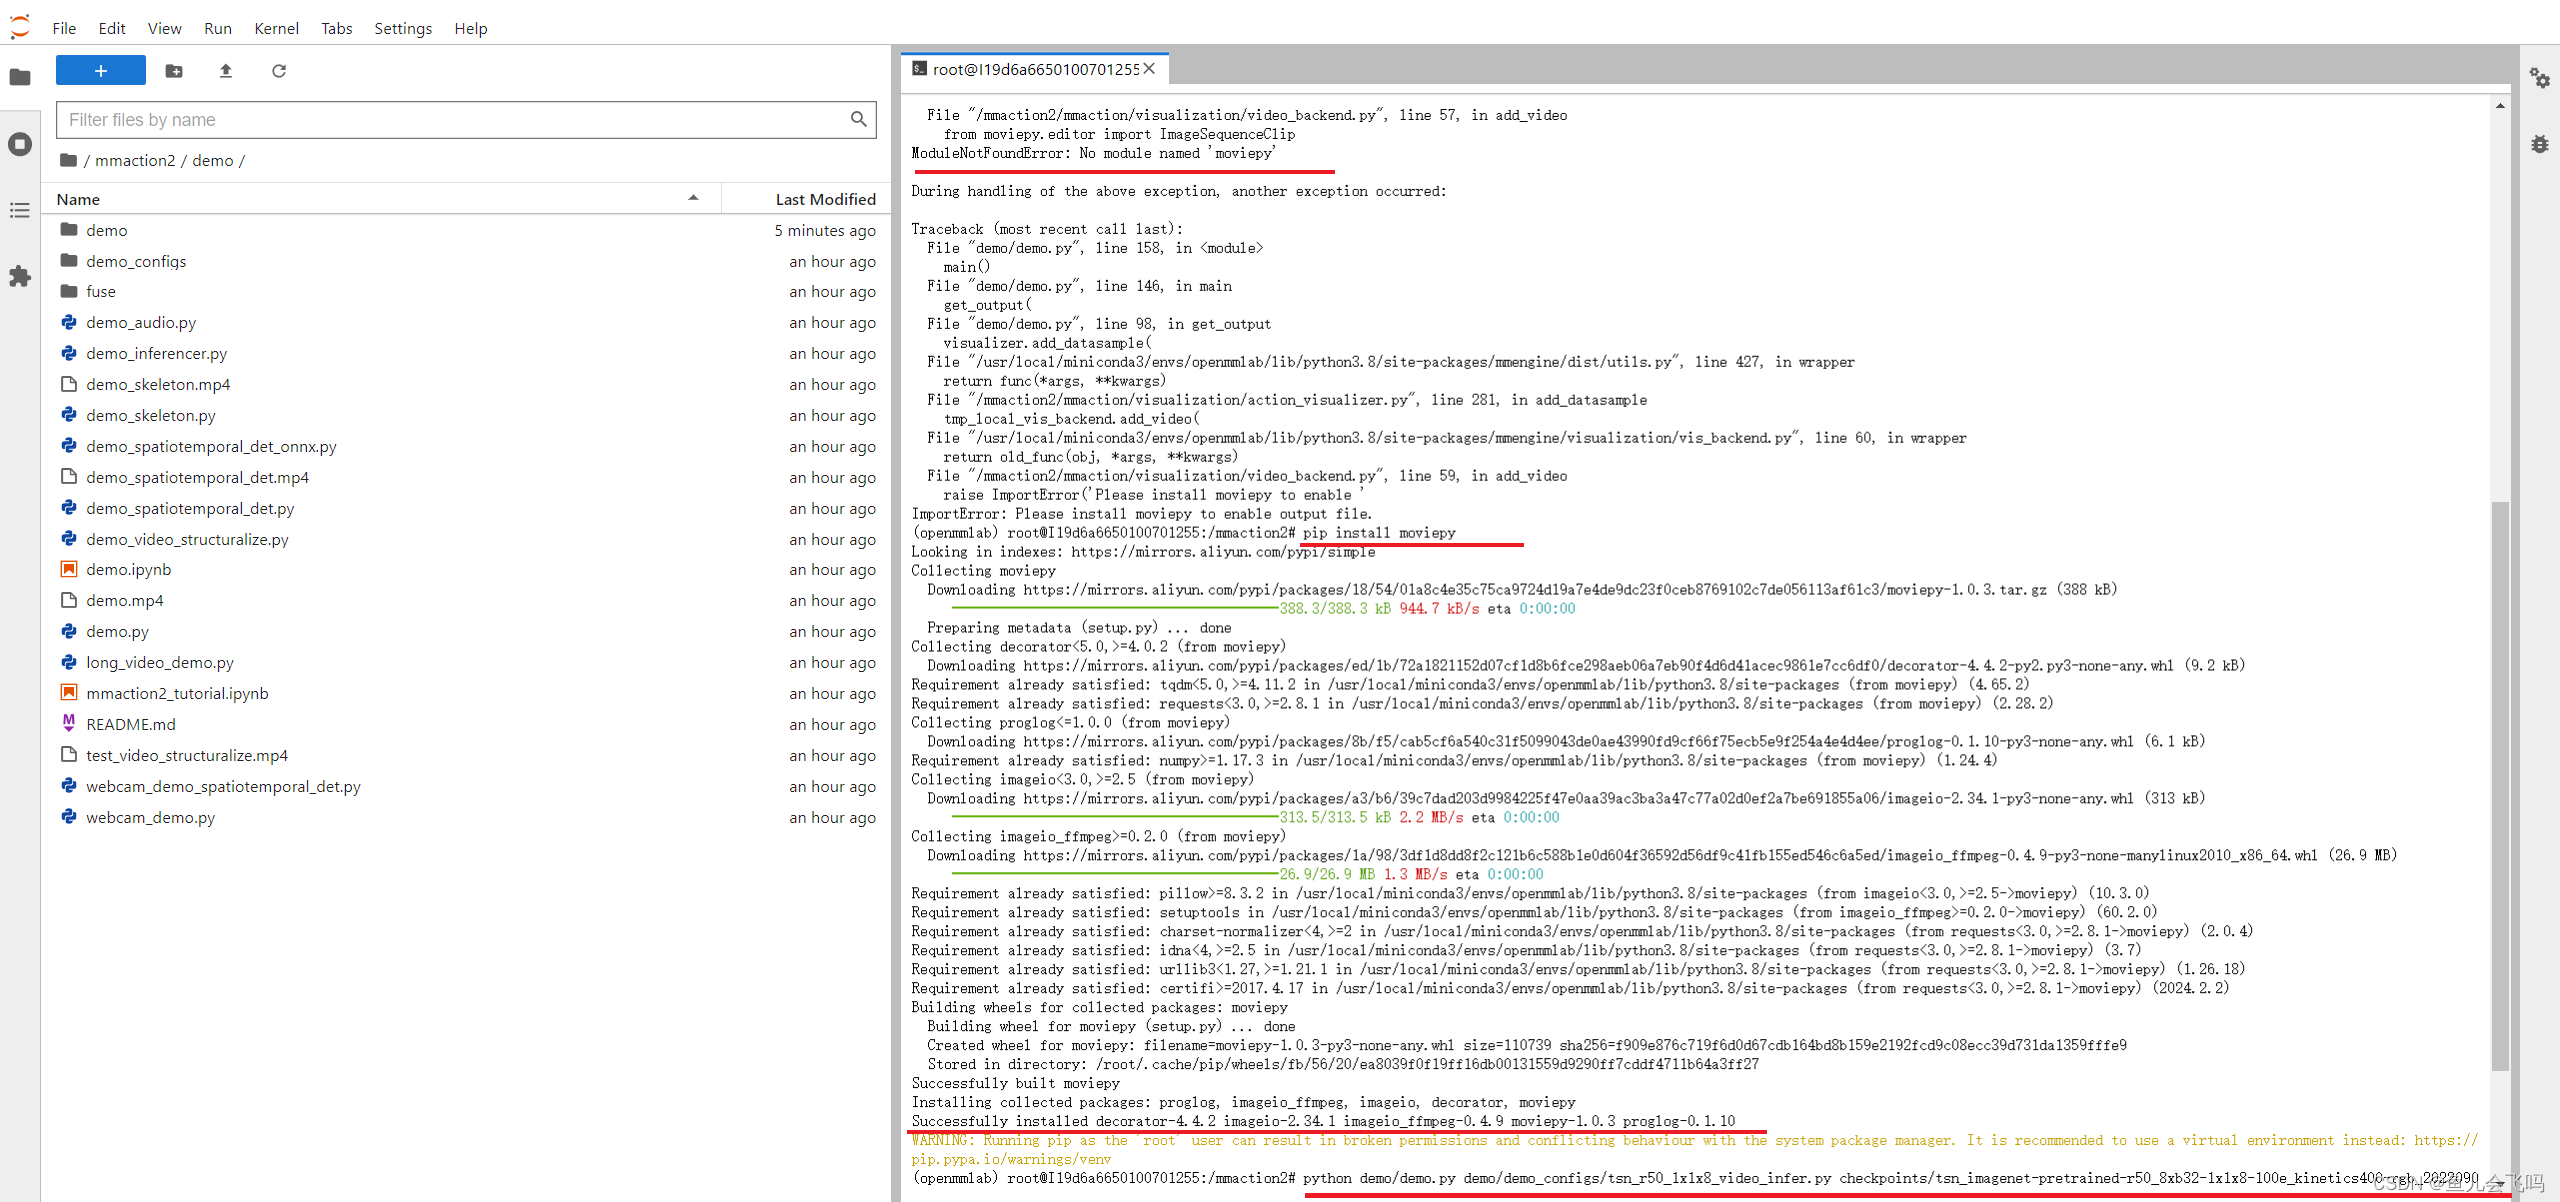The width and height of the screenshot is (2560, 1202).
Task: Open the File Browser sidebar icon
Action: (x=20, y=77)
